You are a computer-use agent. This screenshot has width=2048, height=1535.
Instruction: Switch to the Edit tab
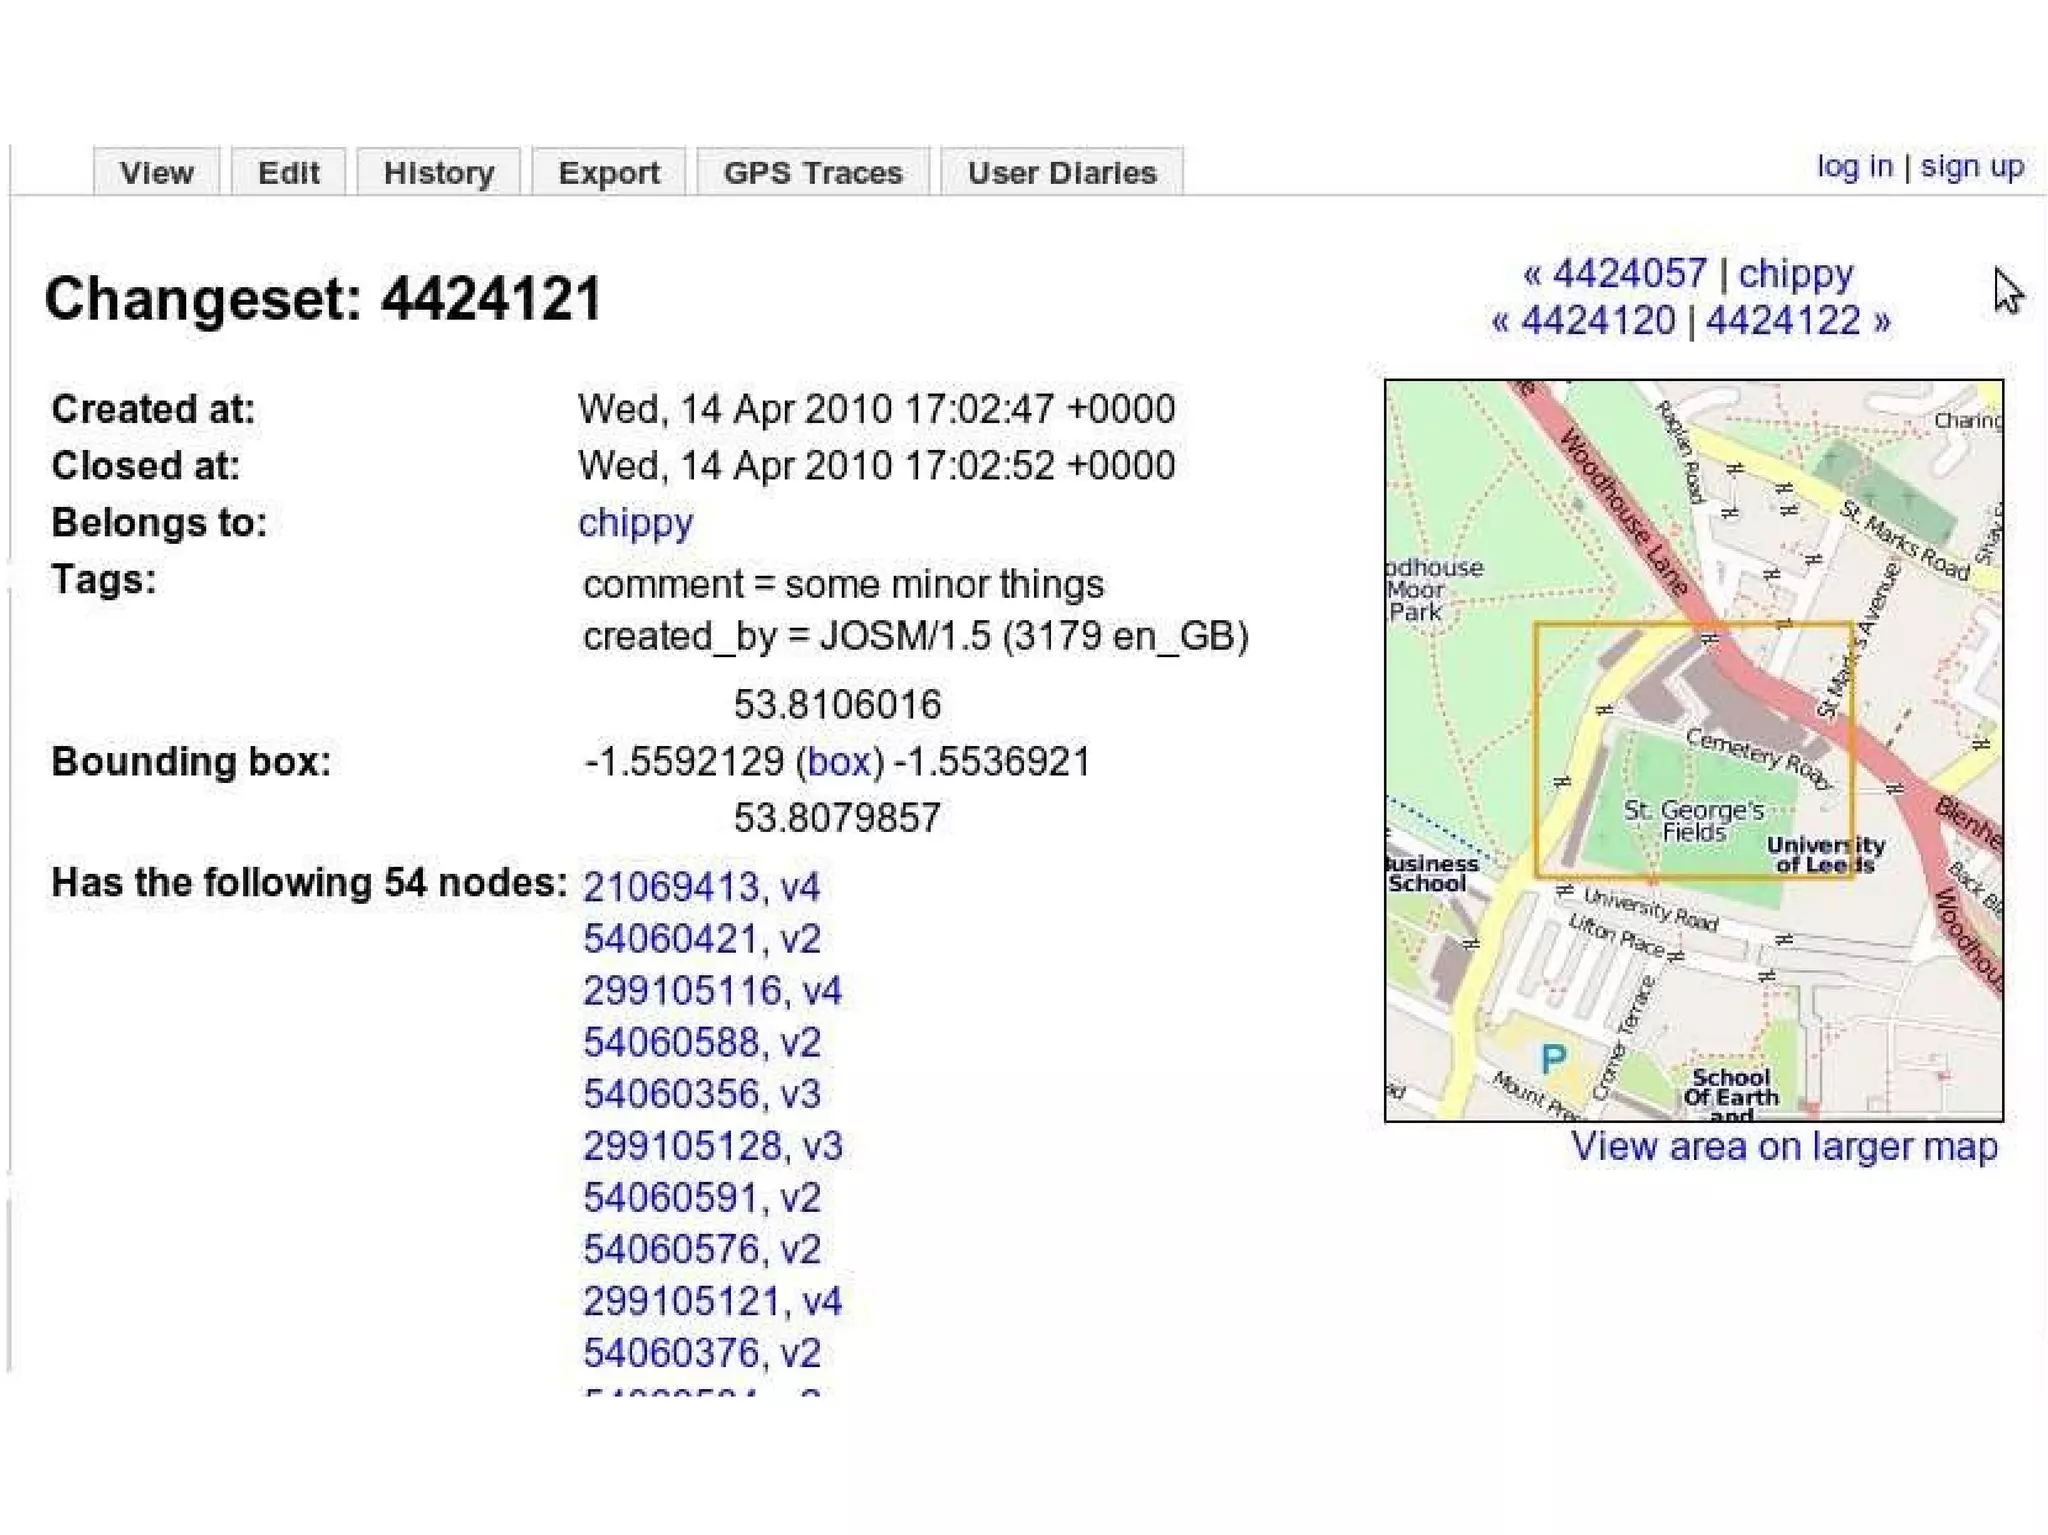pyautogui.click(x=288, y=172)
